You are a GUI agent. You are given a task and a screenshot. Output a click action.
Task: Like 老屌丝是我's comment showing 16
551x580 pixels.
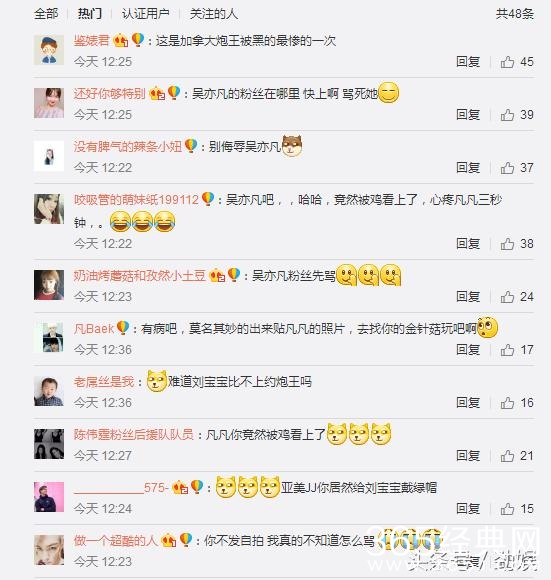[x=507, y=403]
